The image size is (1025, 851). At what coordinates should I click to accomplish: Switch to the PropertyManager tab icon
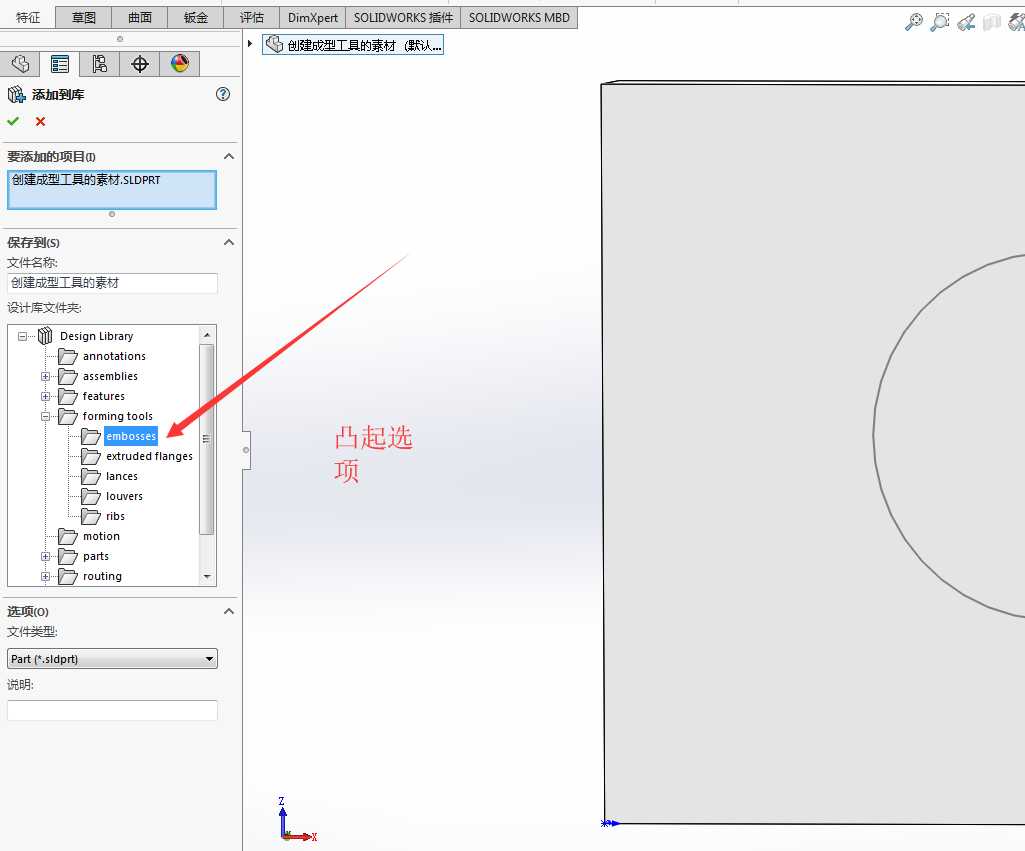[x=59, y=64]
